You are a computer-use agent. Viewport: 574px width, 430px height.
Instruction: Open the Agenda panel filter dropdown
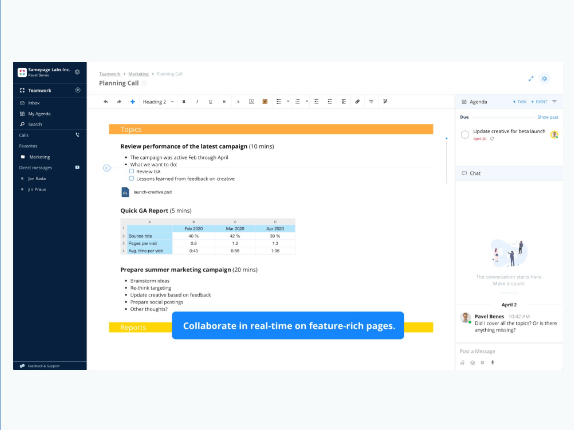pyautogui.click(x=554, y=102)
